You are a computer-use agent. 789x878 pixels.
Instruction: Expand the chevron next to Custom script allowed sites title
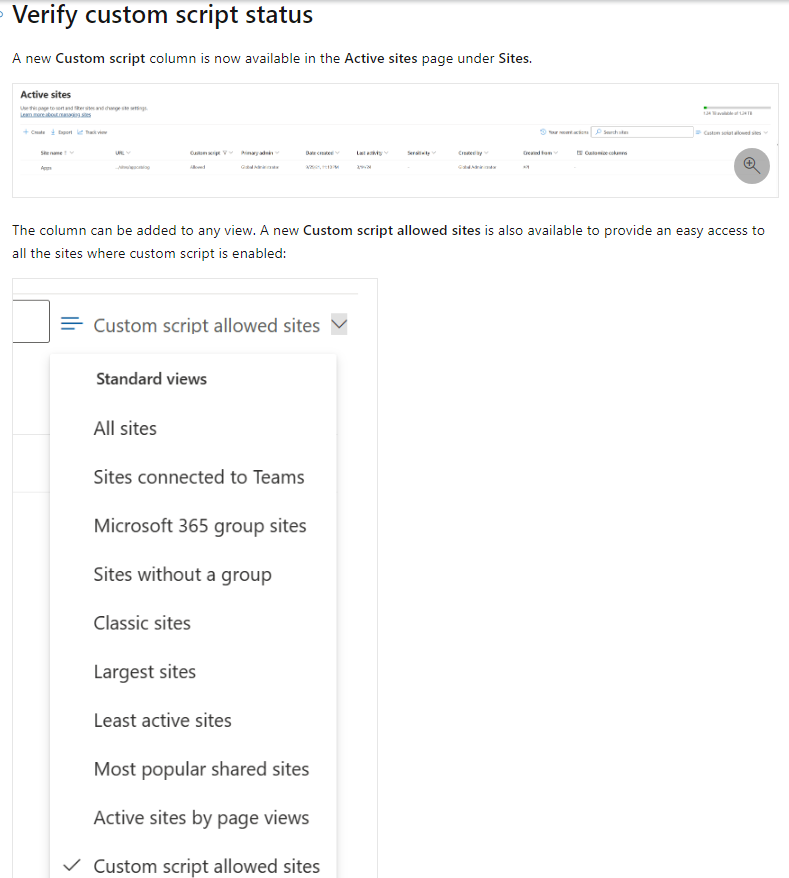click(338, 324)
